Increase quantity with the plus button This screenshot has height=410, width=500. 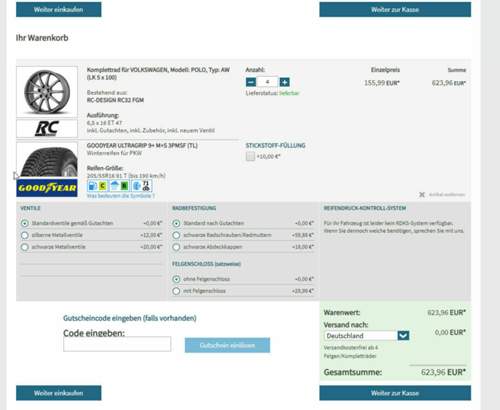[x=284, y=82]
